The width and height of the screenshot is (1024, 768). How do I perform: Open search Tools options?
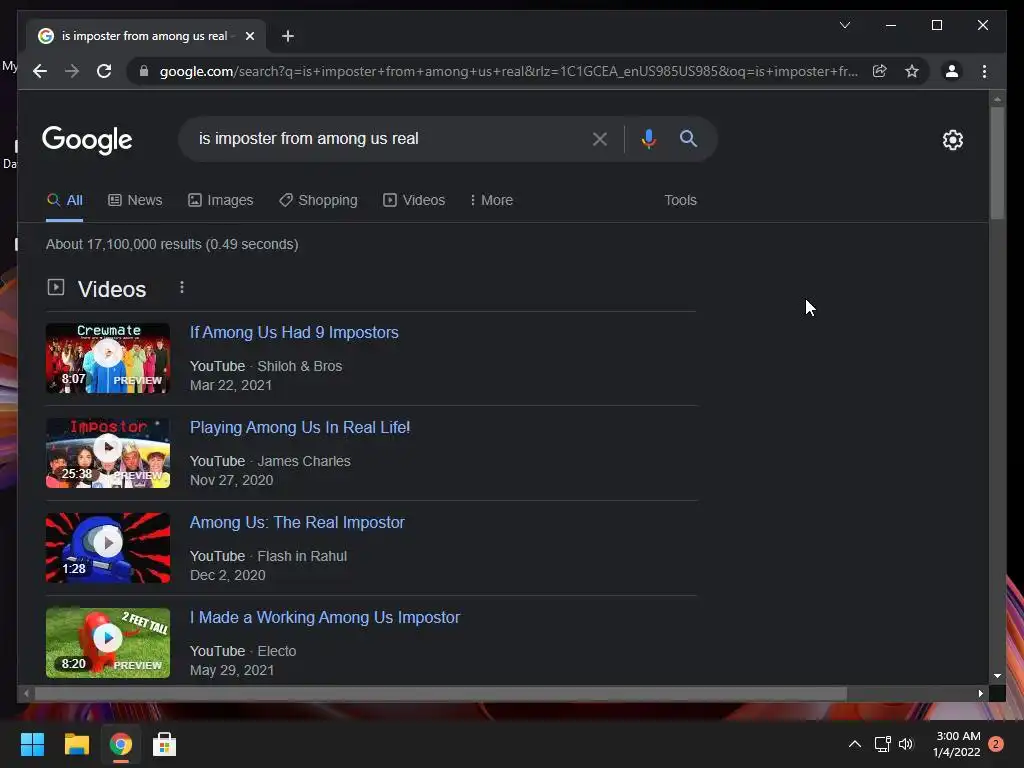(680, 200)
